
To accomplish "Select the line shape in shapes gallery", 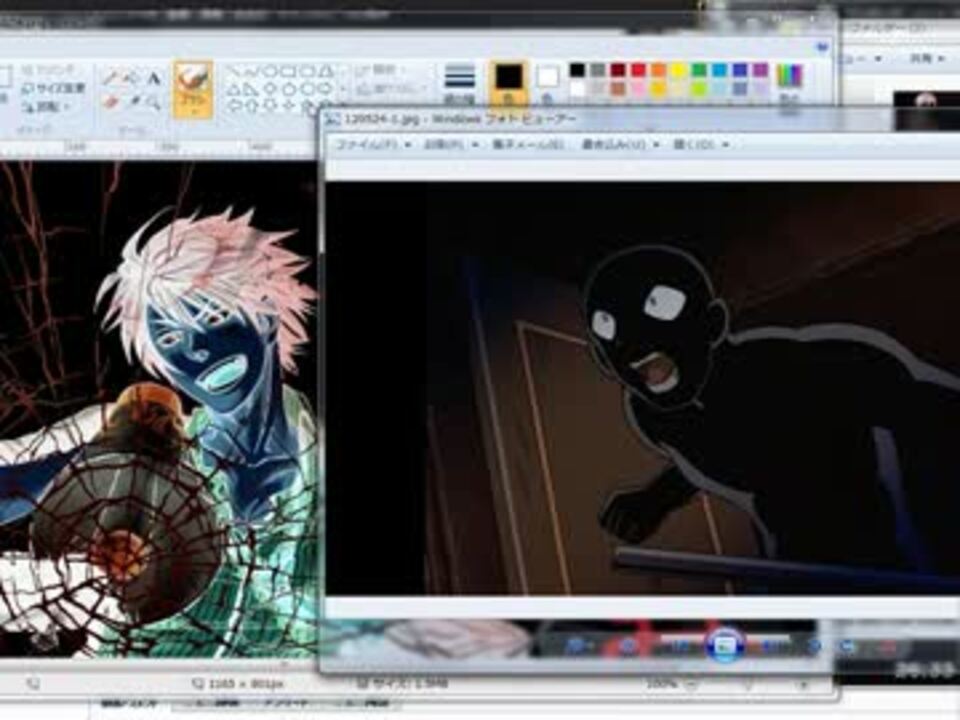I will coord(234,72).
